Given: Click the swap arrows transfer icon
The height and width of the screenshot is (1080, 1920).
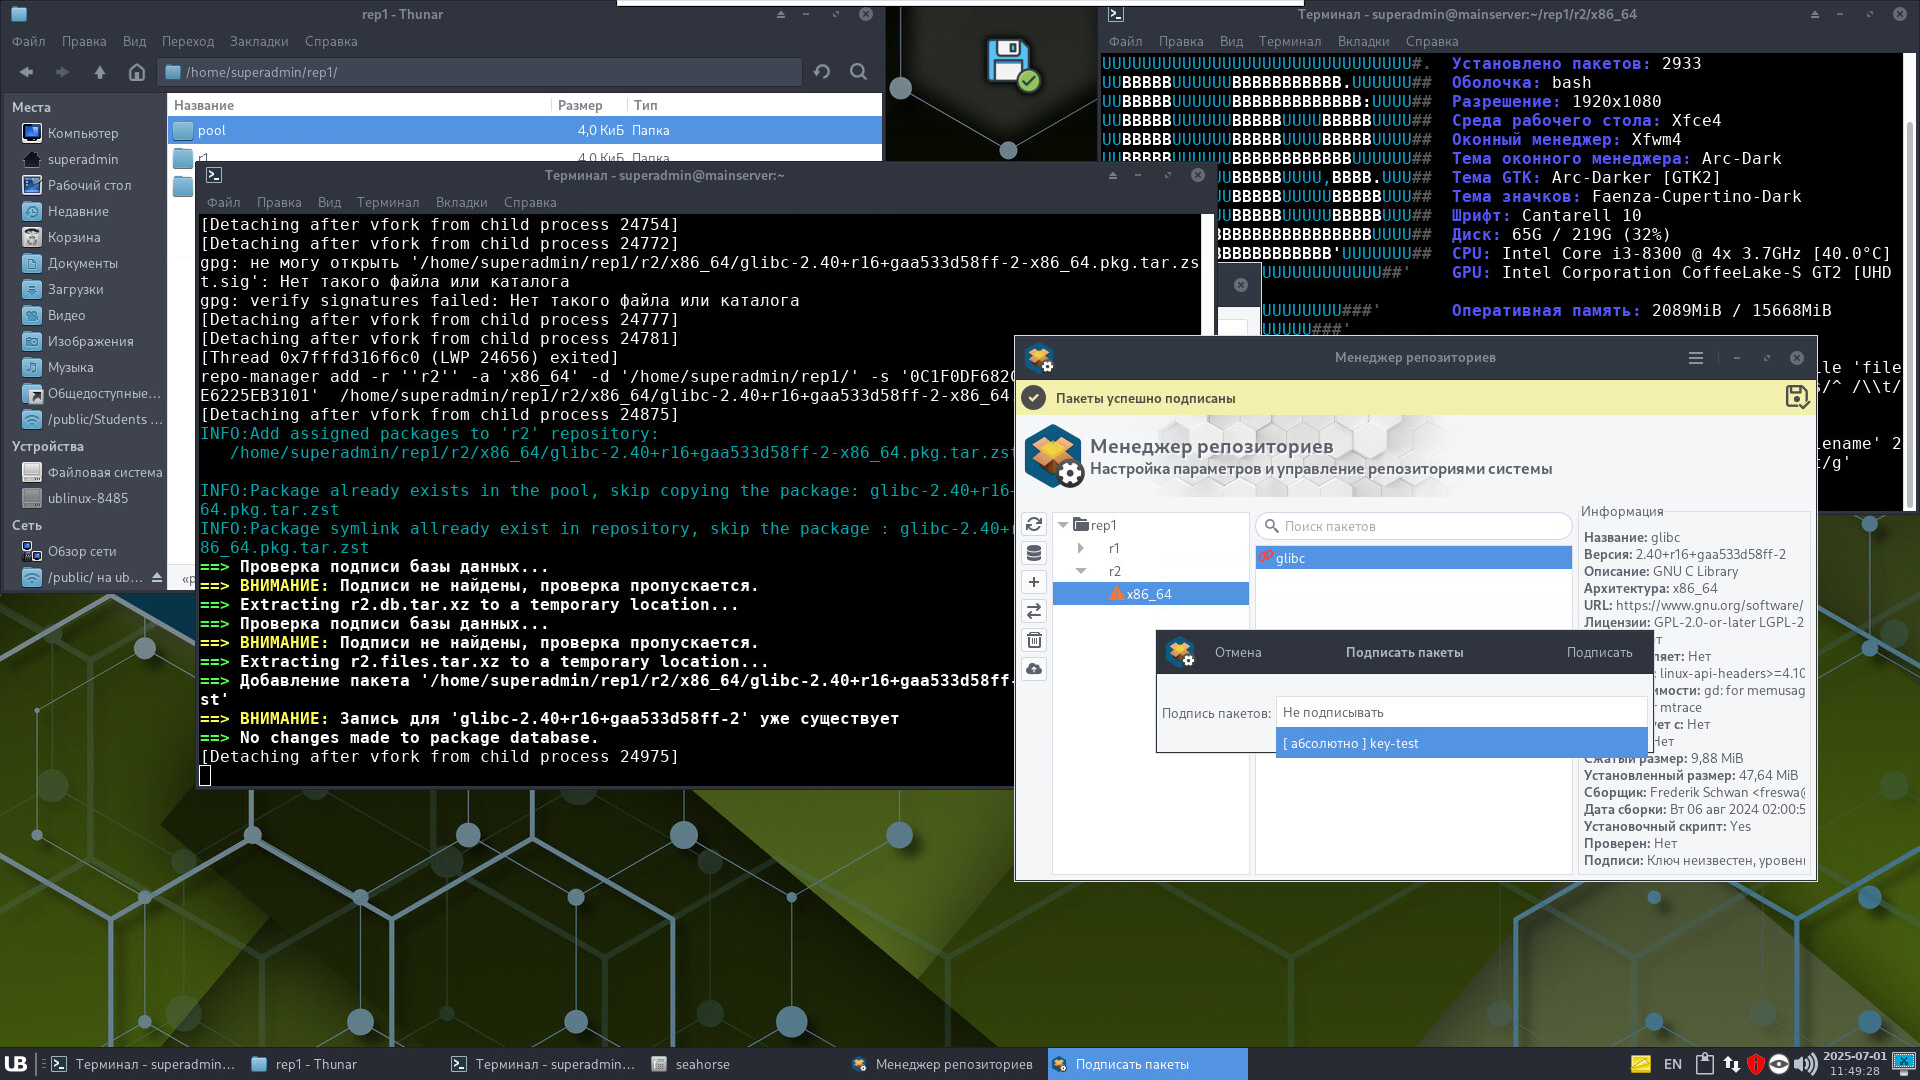Looking at the screenshot, I should click(1034, 611).
